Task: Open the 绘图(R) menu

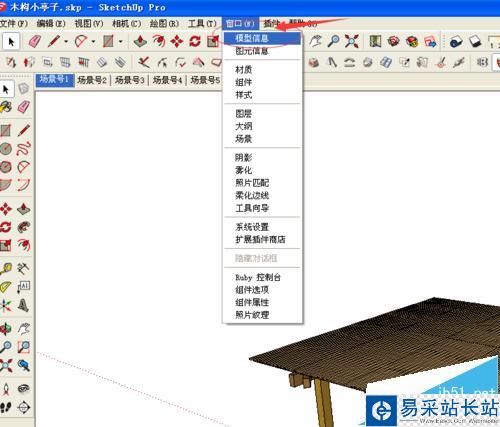Action: coord(164,24)
